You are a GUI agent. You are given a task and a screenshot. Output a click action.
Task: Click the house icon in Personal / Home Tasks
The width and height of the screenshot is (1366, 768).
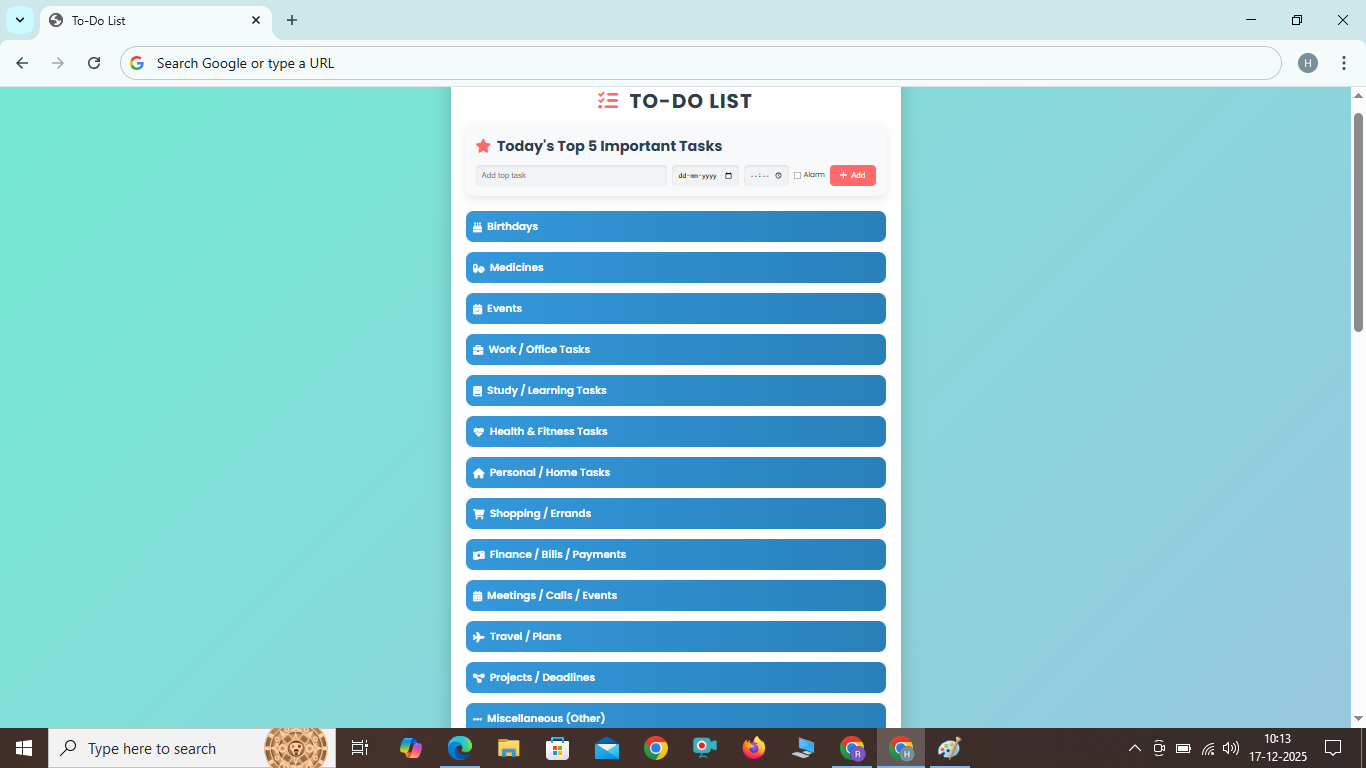[479, 473]
